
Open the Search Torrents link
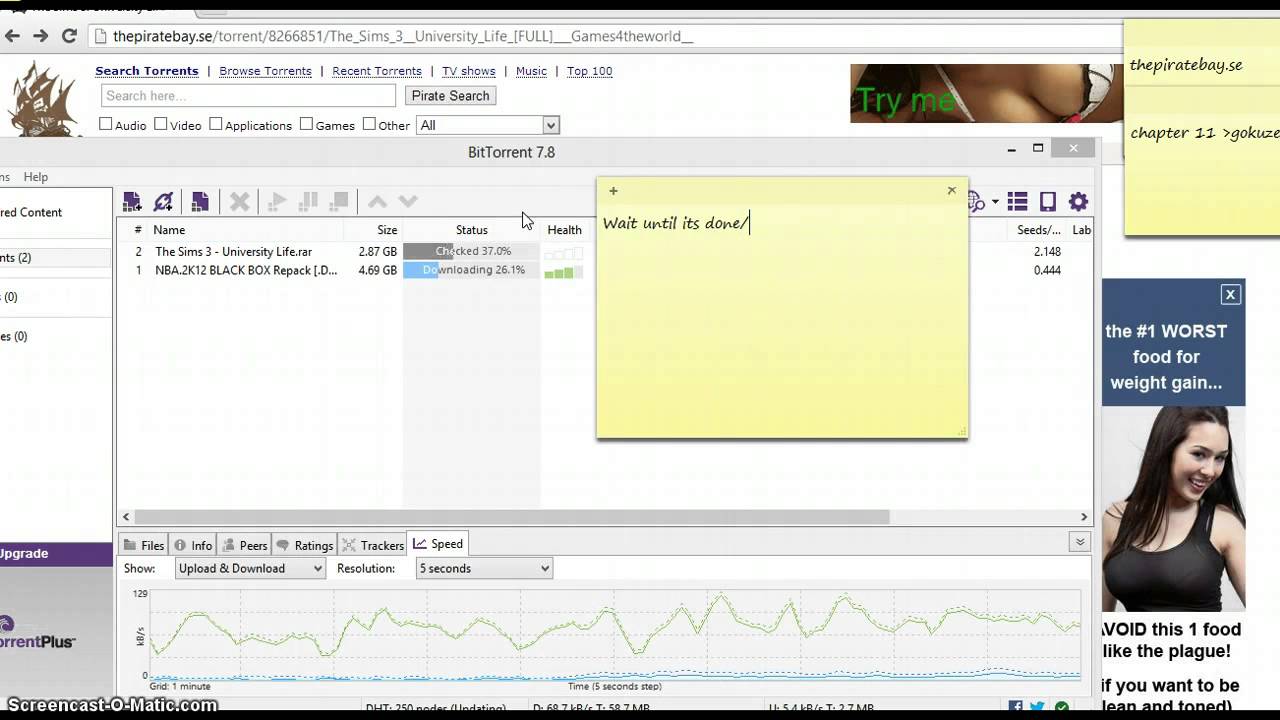tap(147, 71)
